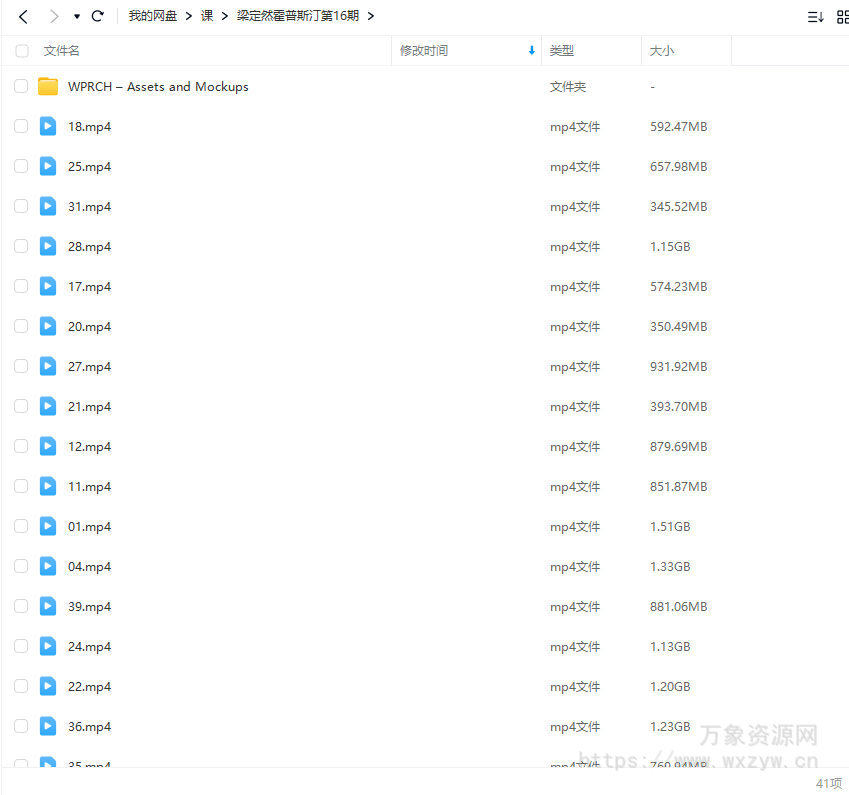This screenshot has height=795, width=849.
Task: Check the checkbox for 25.mp4
Action: 20,166
